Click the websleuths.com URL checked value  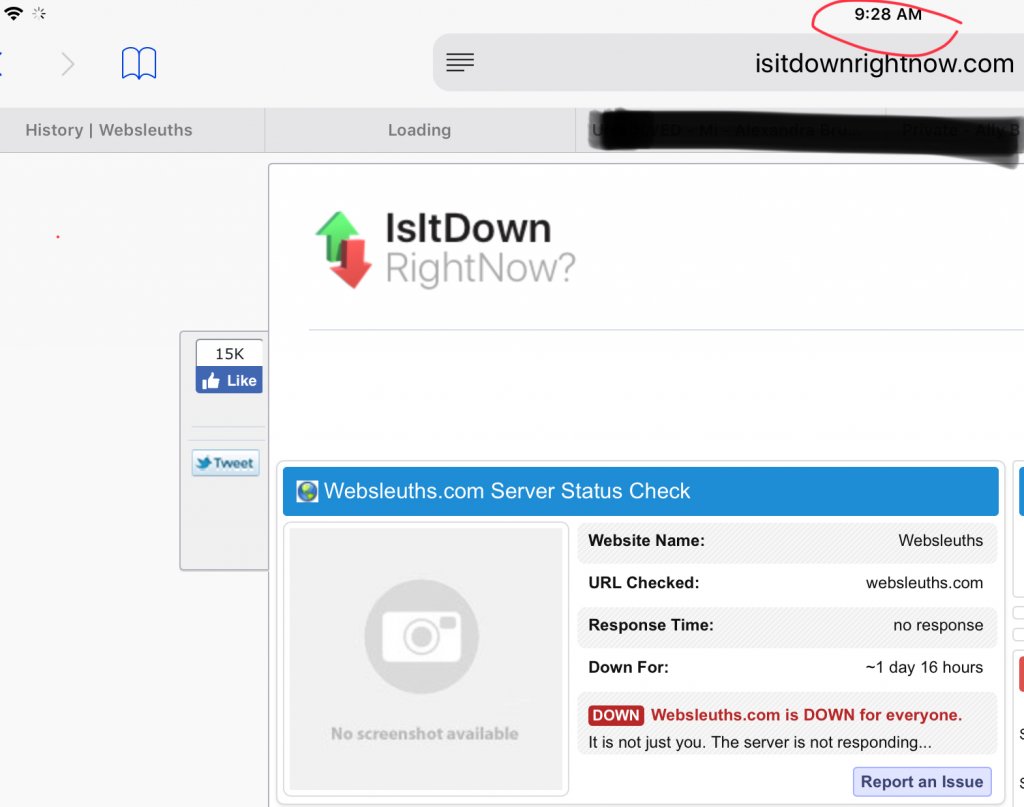point(924,583)
